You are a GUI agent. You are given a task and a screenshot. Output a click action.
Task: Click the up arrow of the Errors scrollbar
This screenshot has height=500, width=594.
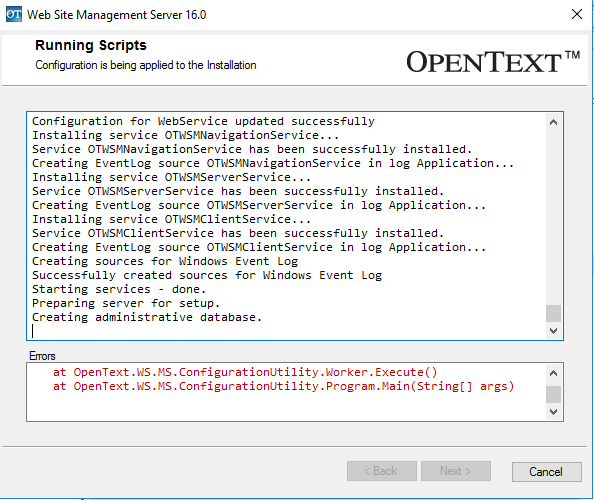point(553,373)
